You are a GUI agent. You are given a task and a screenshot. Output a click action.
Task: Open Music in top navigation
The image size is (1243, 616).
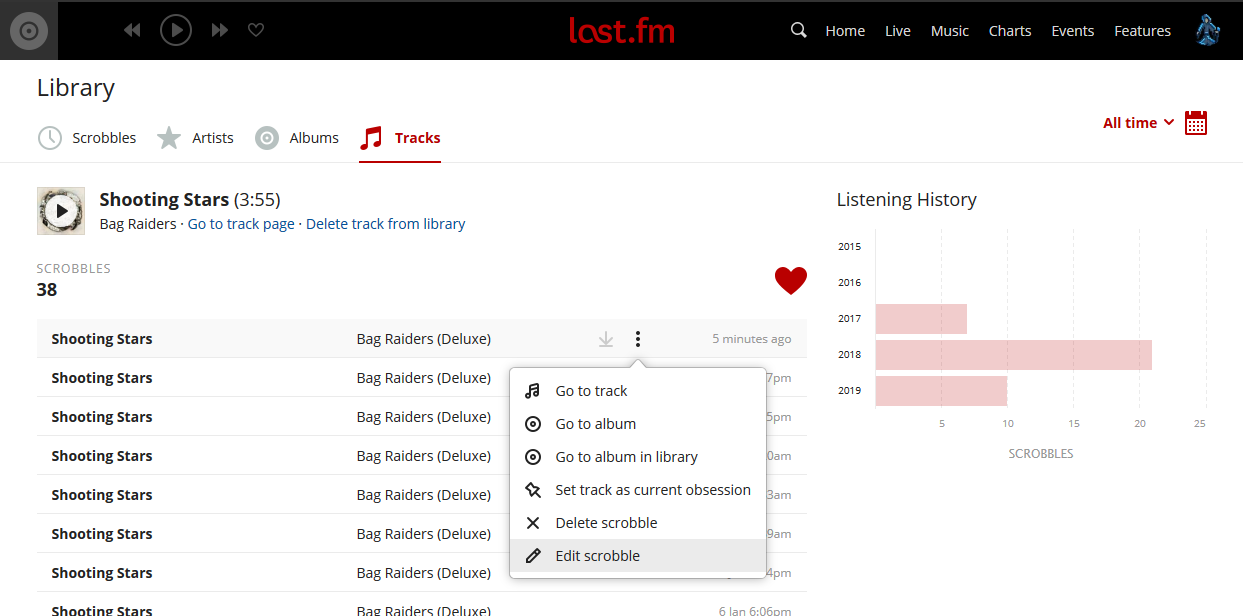949,31
